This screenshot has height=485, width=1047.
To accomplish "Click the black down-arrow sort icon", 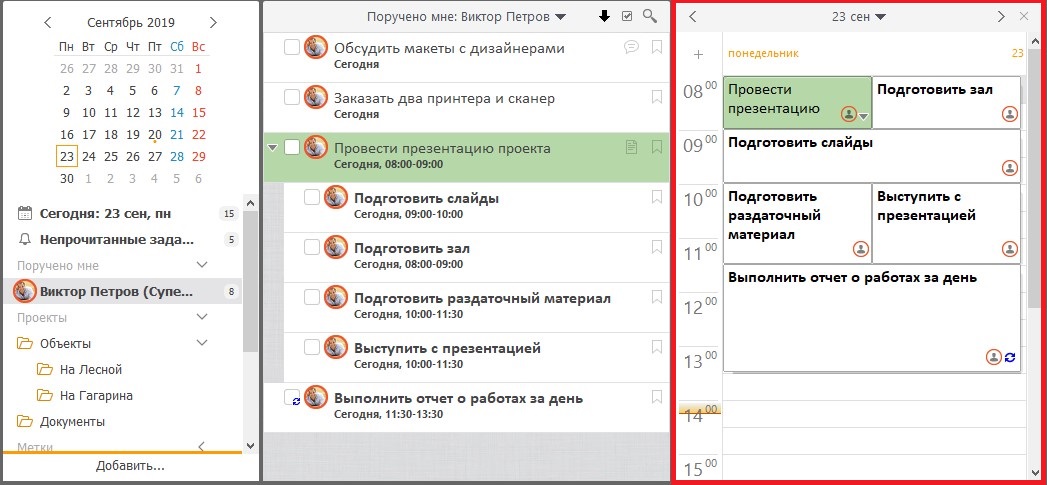I will click(x=604, y=17).
